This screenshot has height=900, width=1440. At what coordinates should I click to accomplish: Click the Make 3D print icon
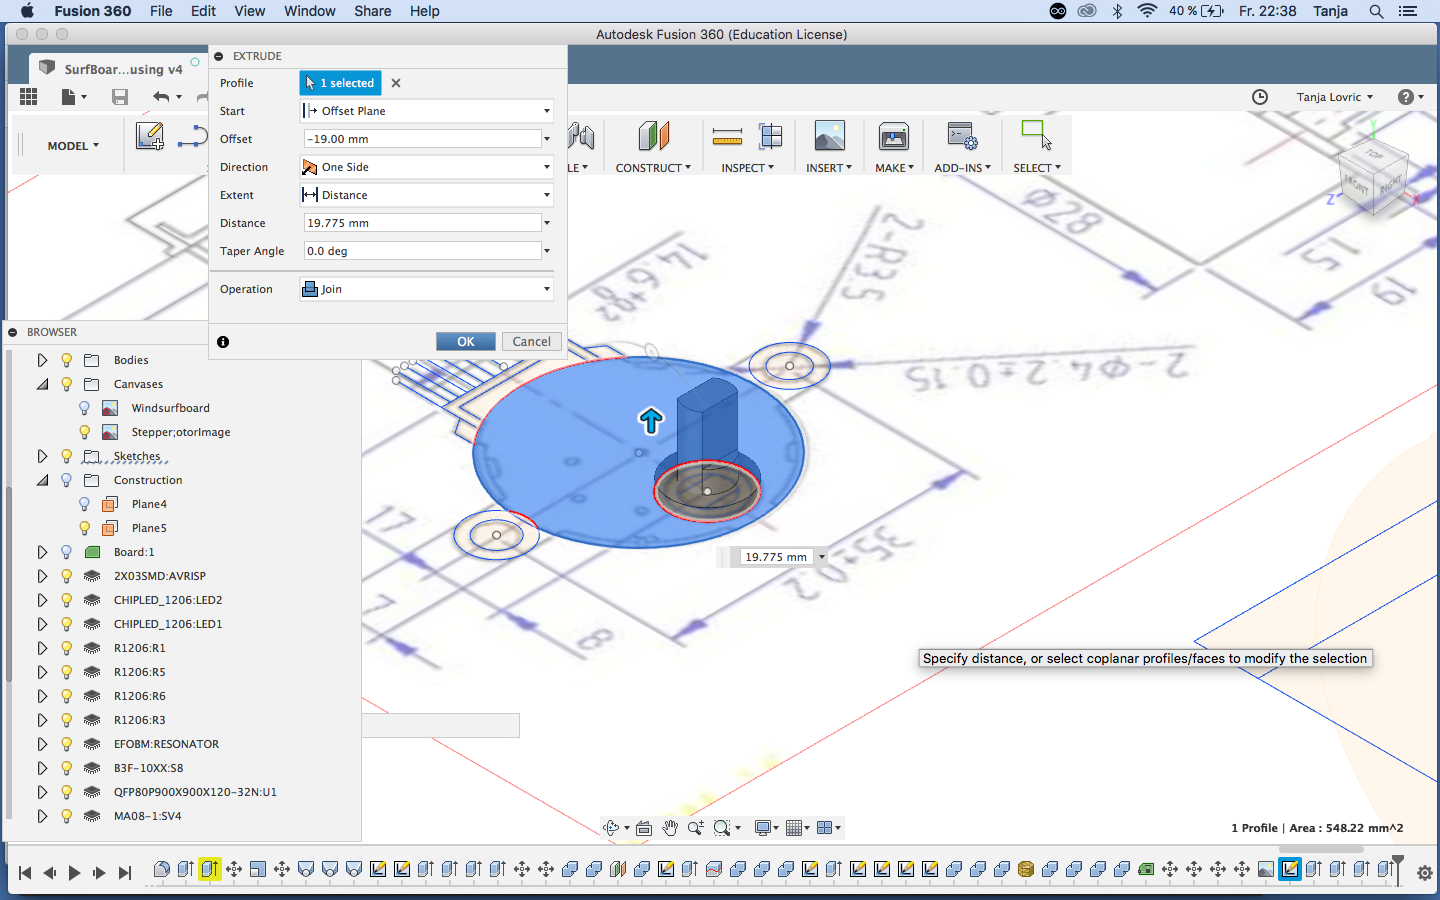pyautogui.click(x=893, y=136)
